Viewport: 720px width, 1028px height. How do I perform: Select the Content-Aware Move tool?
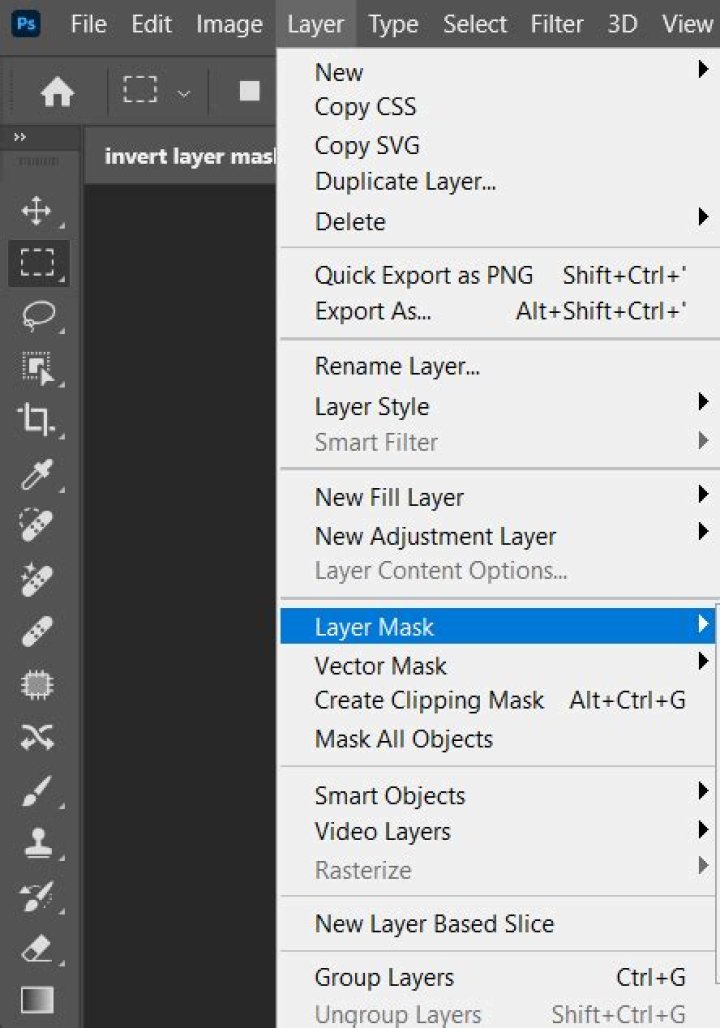38,735
